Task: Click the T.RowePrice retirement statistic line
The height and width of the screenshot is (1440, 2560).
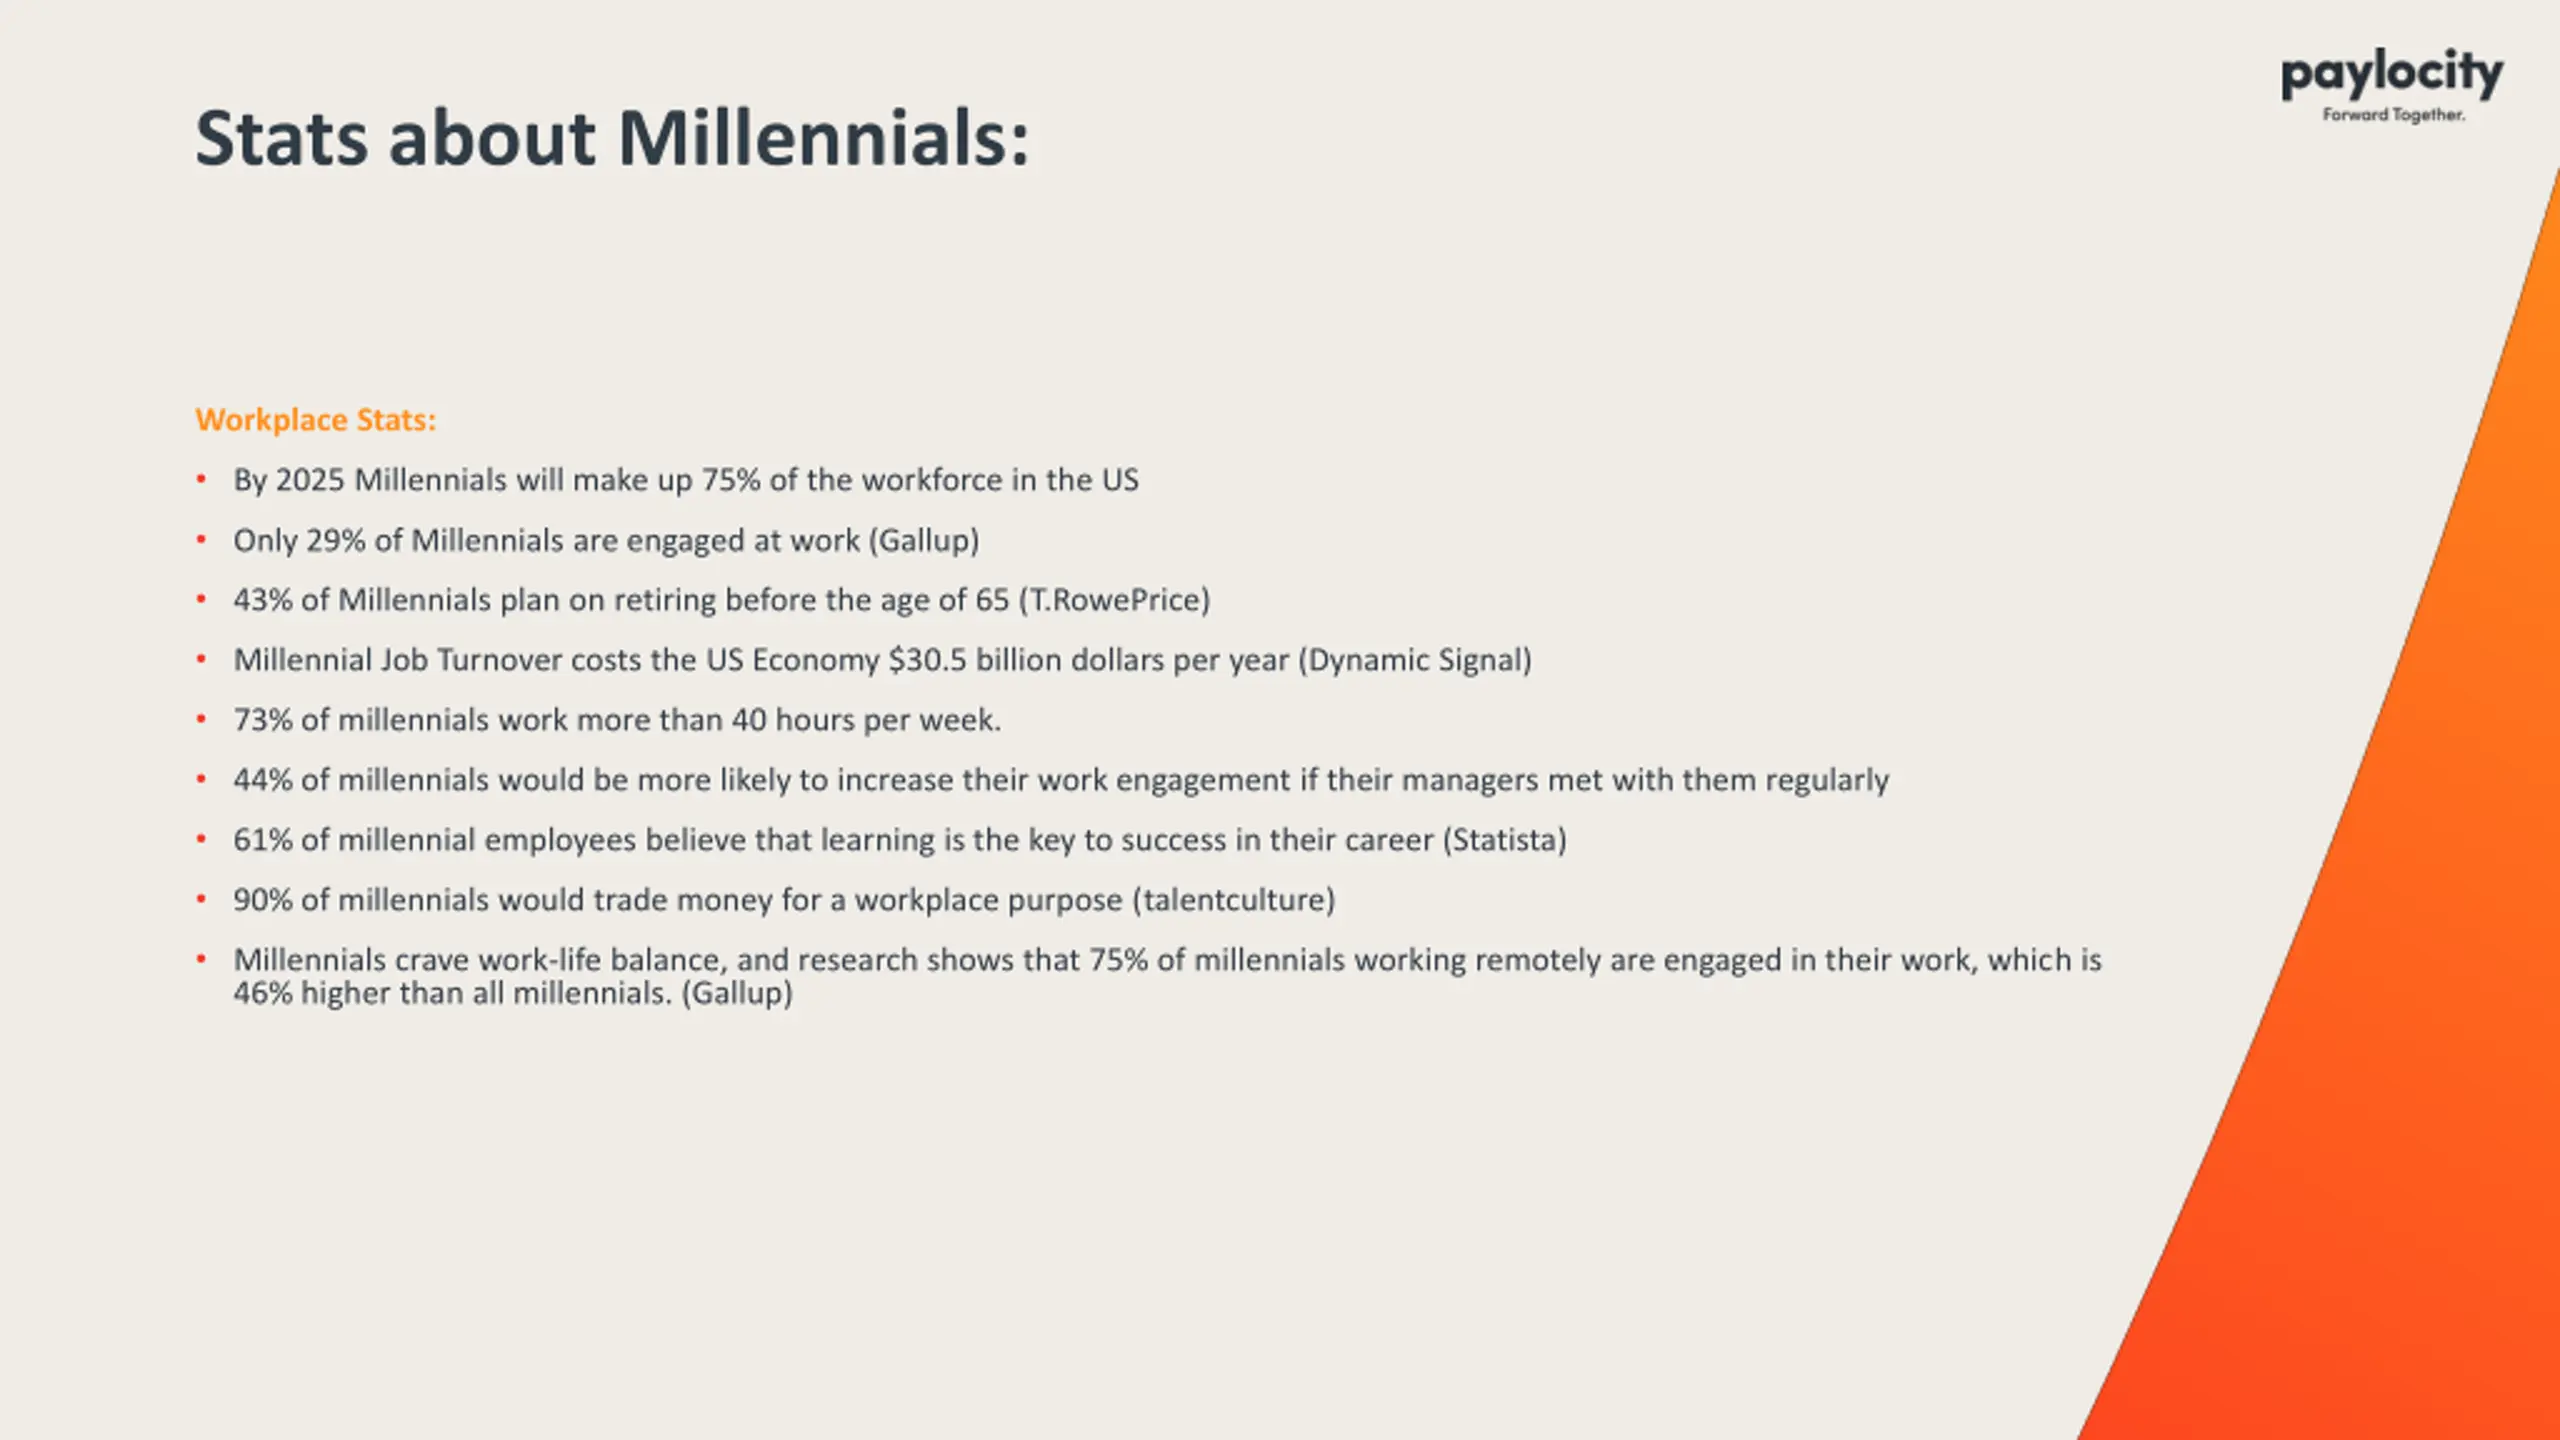Action: tap(722, 600)
